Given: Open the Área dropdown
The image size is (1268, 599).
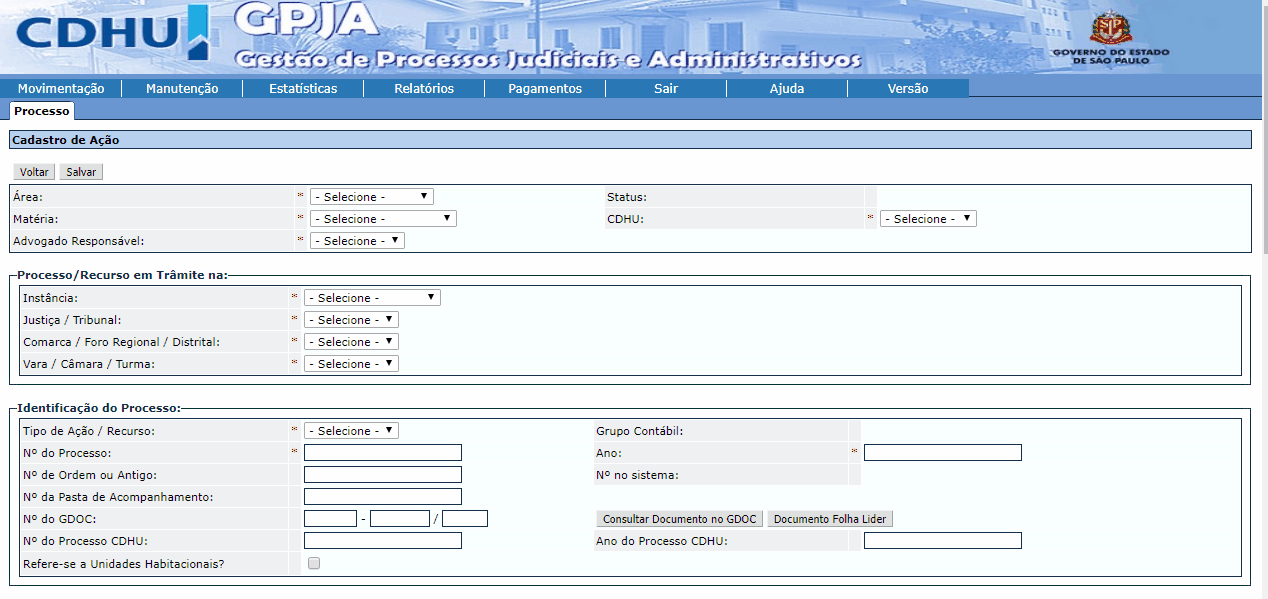Looking at the screenshot, I should [372, 197].
